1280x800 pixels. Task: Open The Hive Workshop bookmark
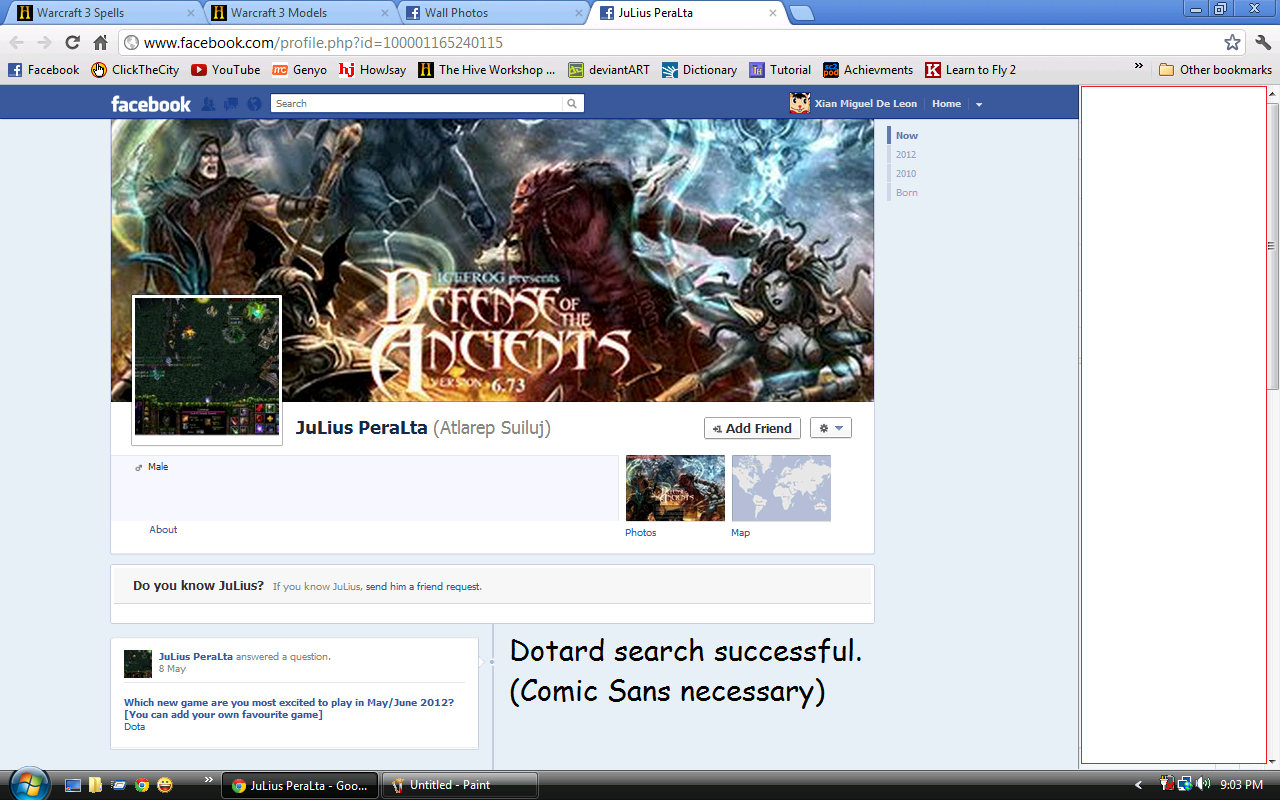(x=487, y=70)
